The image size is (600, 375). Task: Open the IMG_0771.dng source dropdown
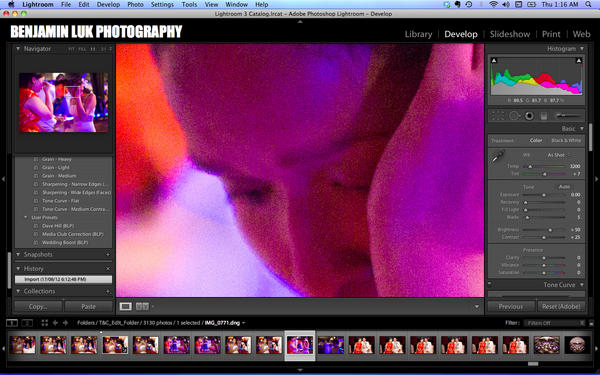click(224, 323)
